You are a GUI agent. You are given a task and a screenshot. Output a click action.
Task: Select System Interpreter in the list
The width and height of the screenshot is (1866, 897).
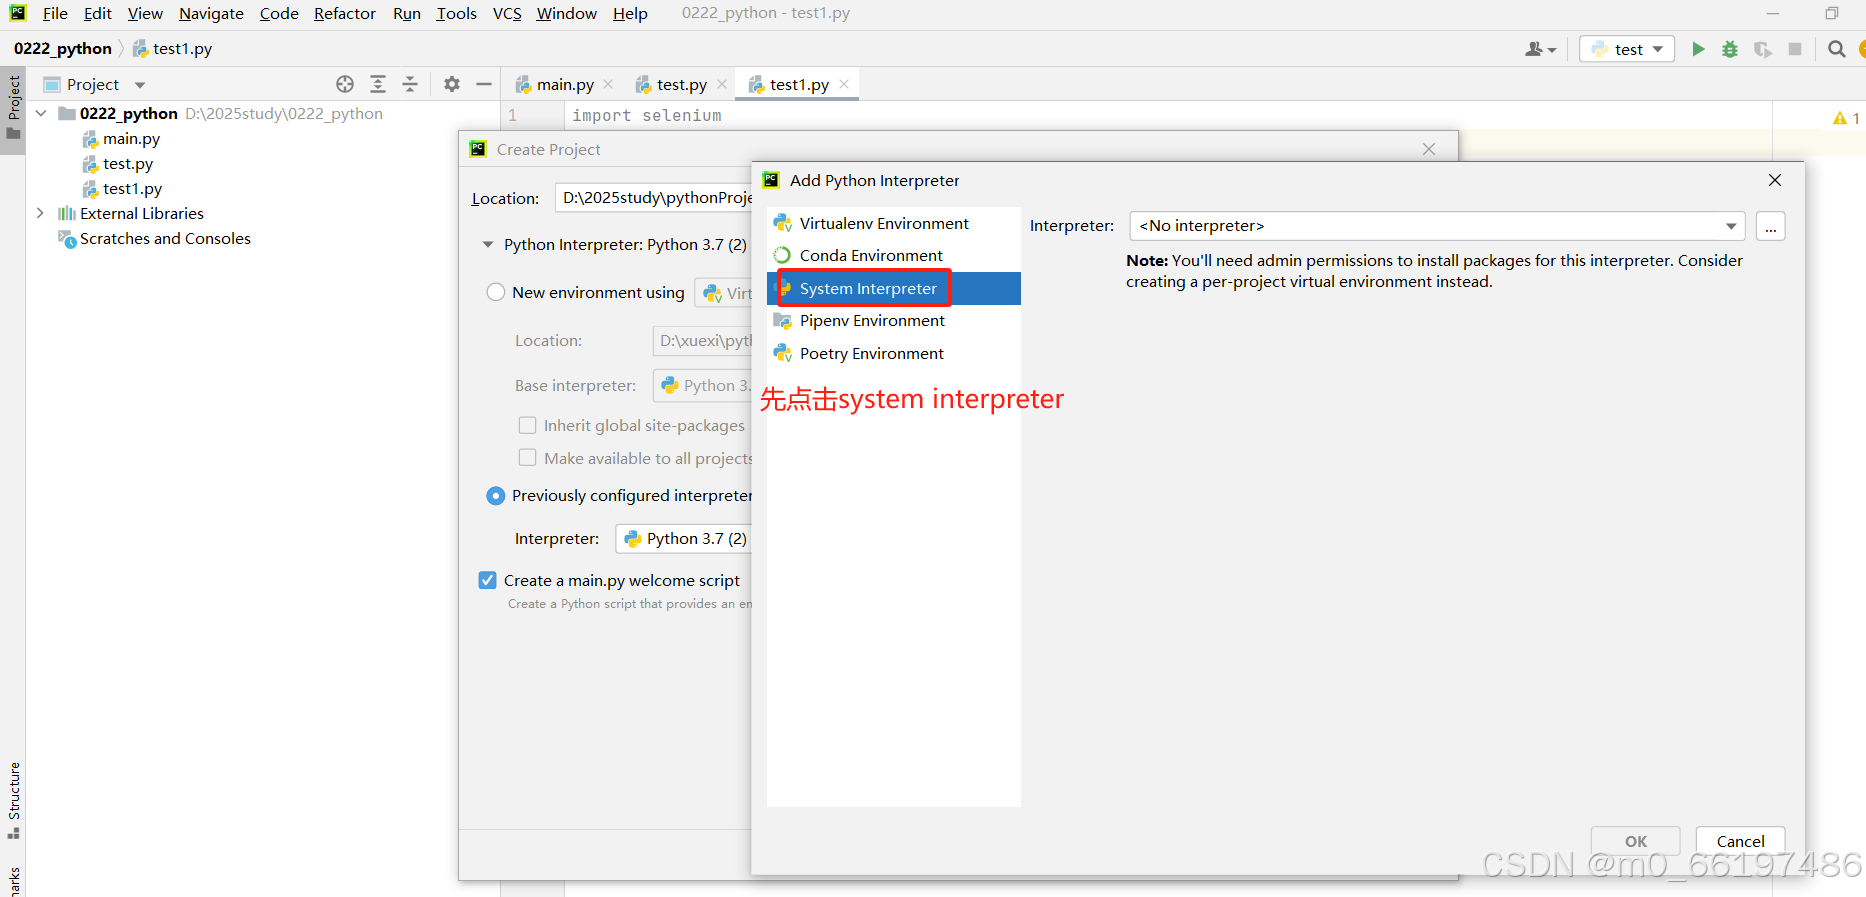[893, 288]
